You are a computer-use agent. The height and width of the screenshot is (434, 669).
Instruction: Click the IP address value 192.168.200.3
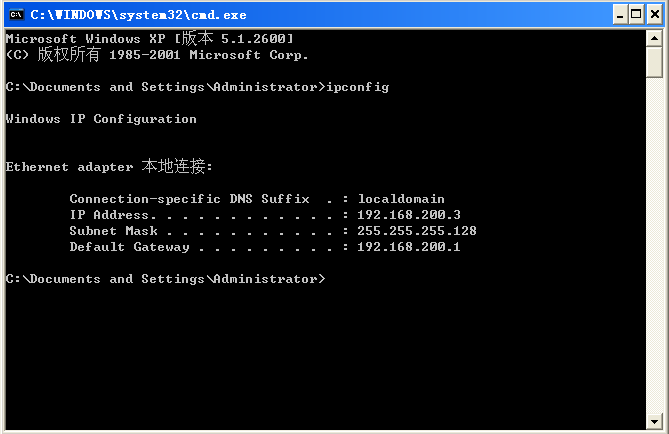coord(409,215)
